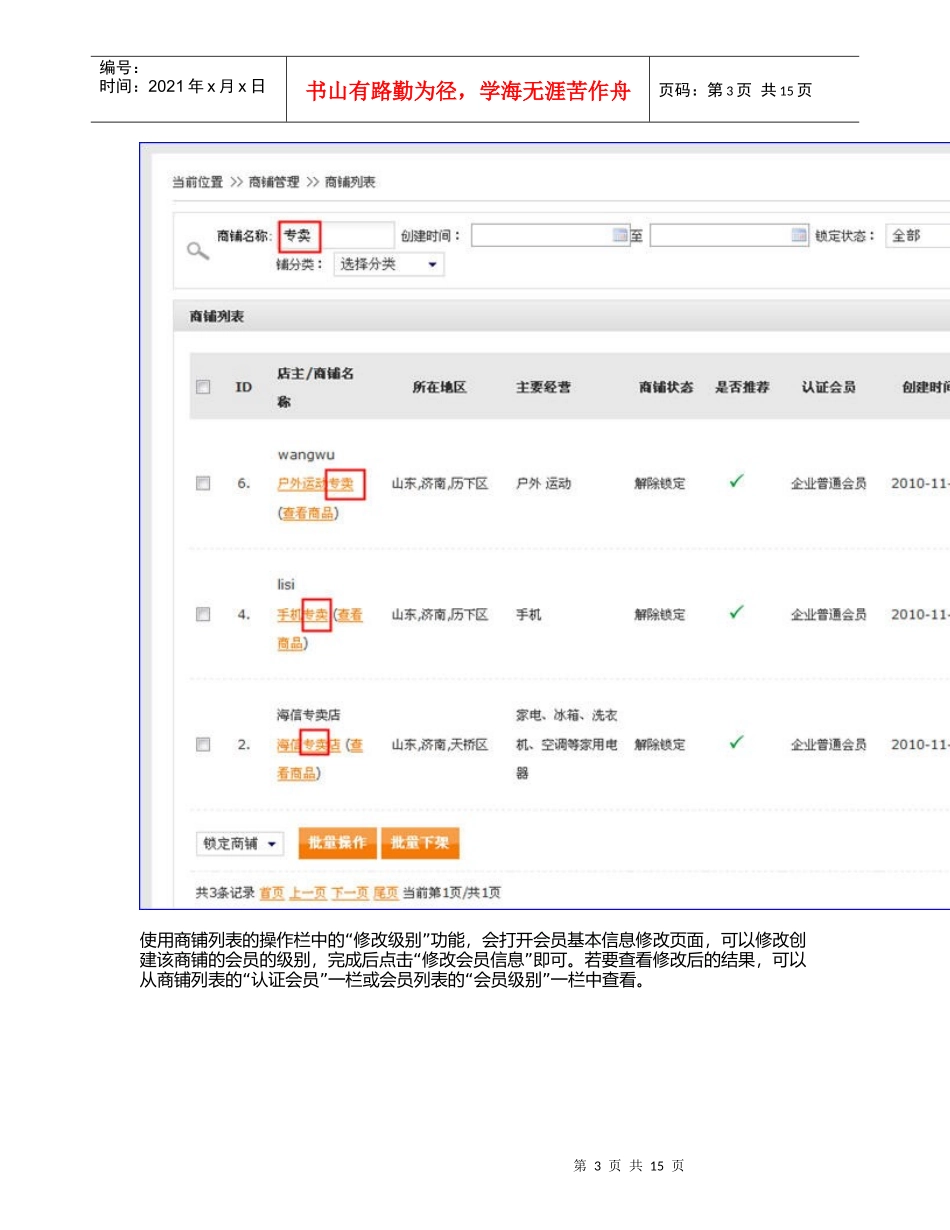
Task: Click owner name wangwu
Action: click(306, 455)
